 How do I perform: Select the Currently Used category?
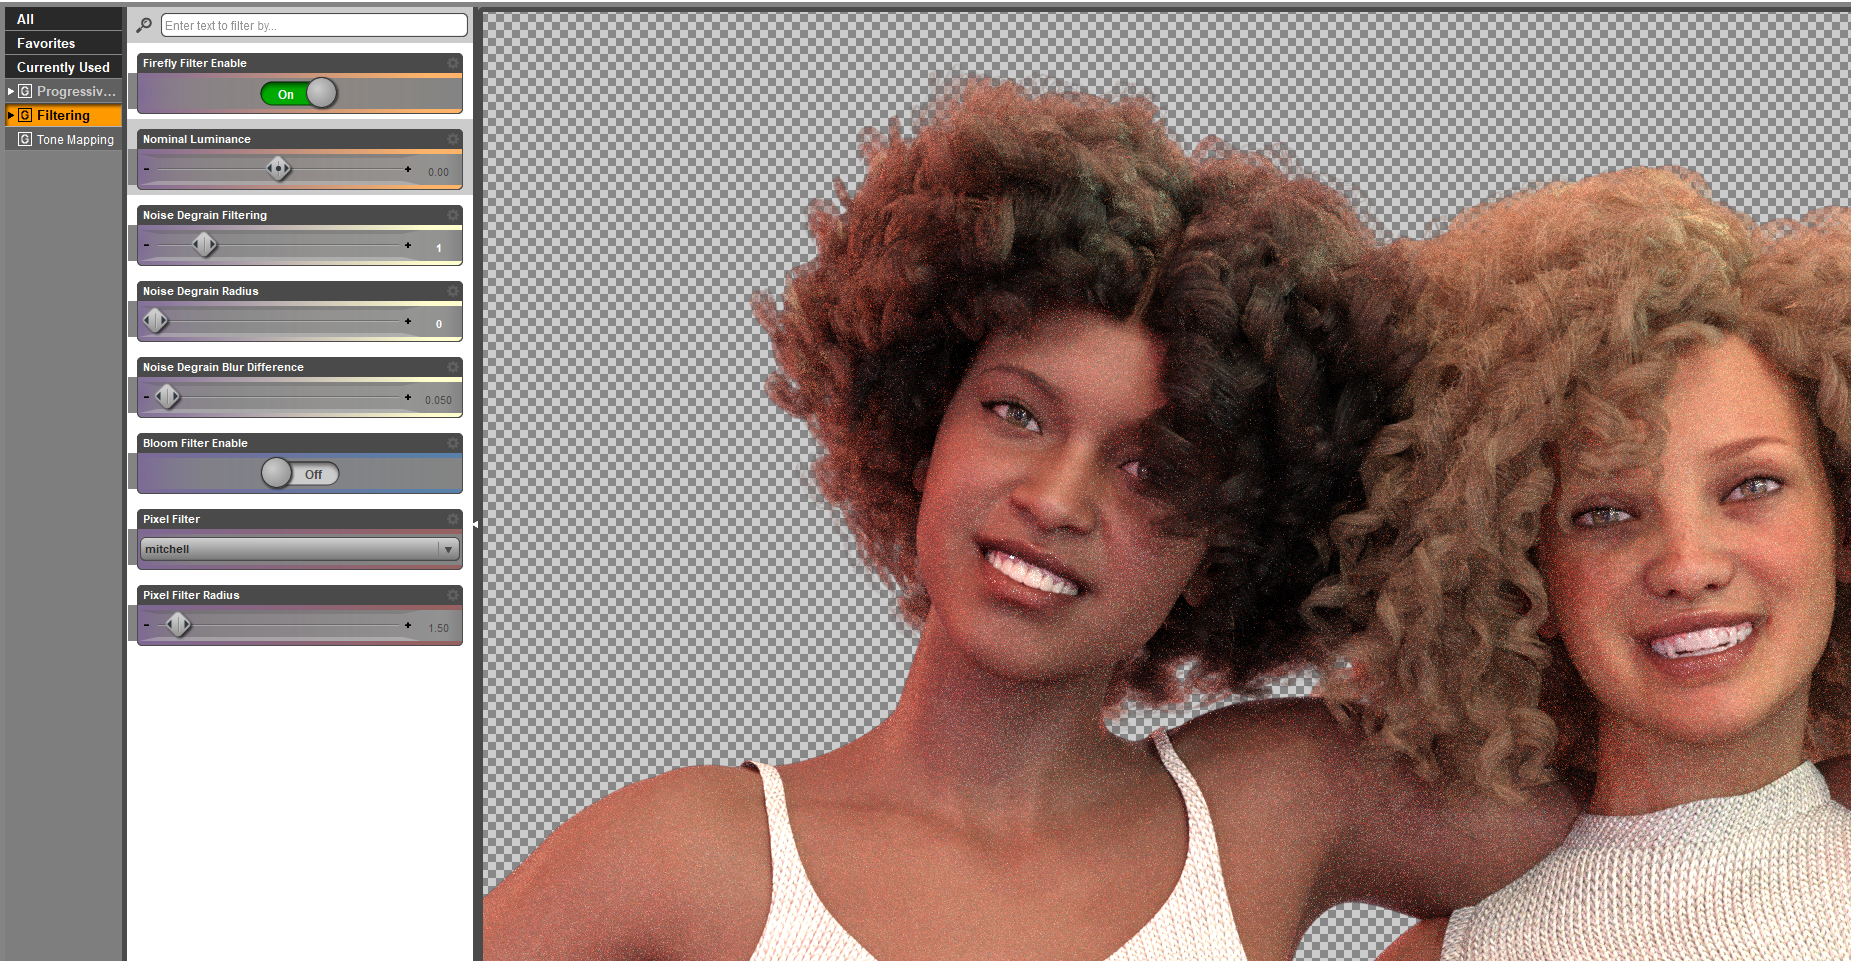point(62,67)
